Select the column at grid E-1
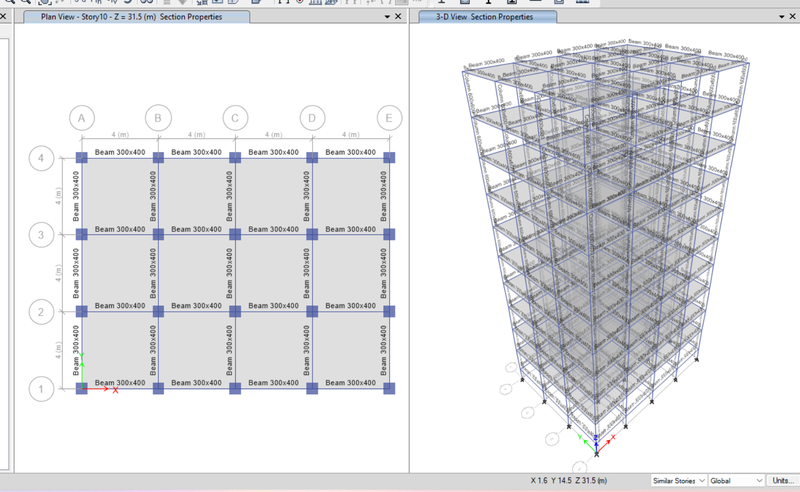Image resolution: width=800 pixels, height=492 pixels. tap(389, 388)
